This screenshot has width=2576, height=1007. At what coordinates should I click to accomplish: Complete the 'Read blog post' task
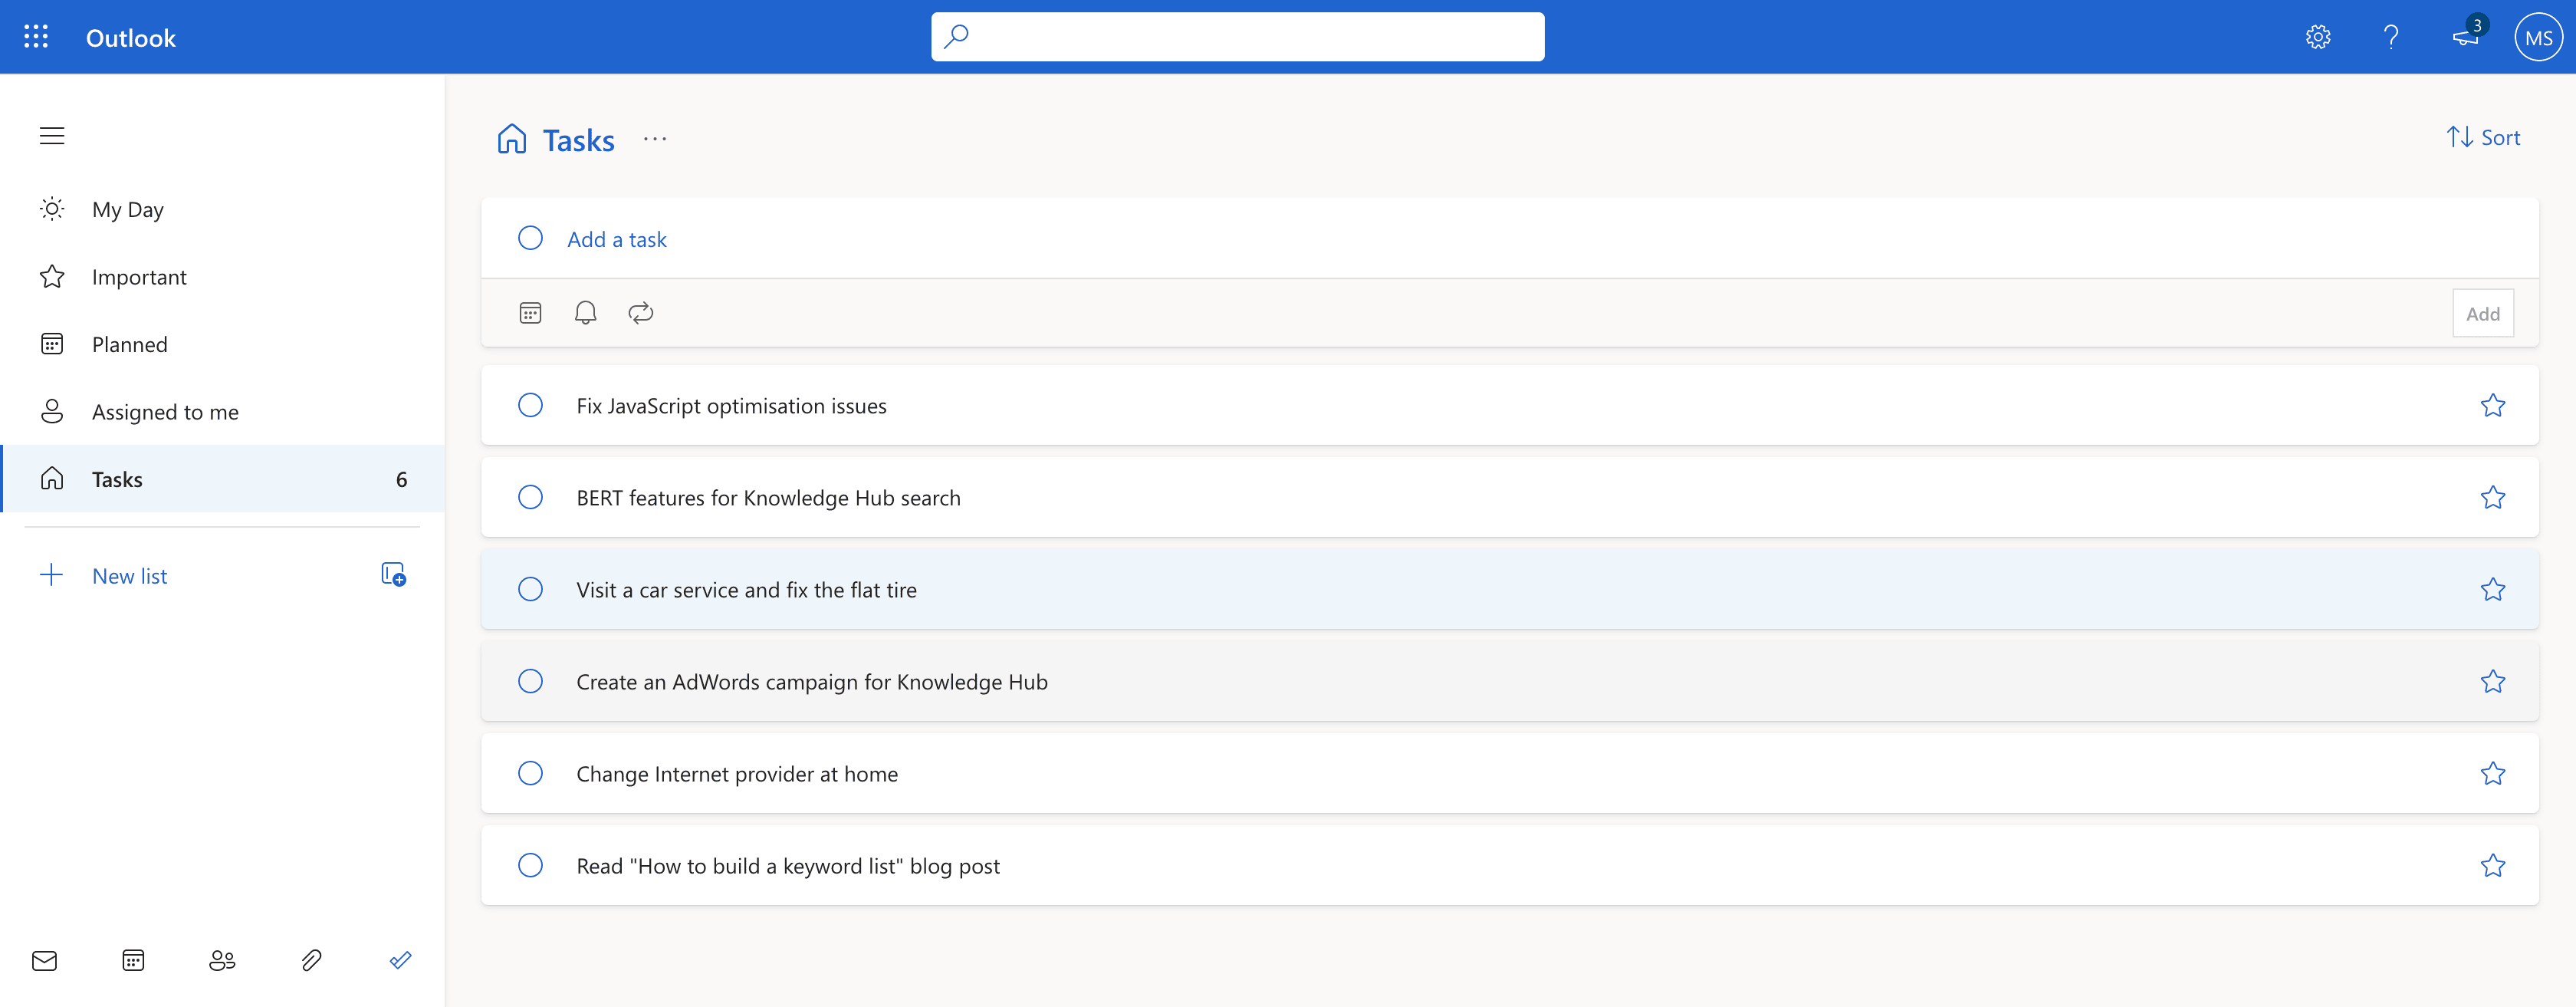[530, 865]
